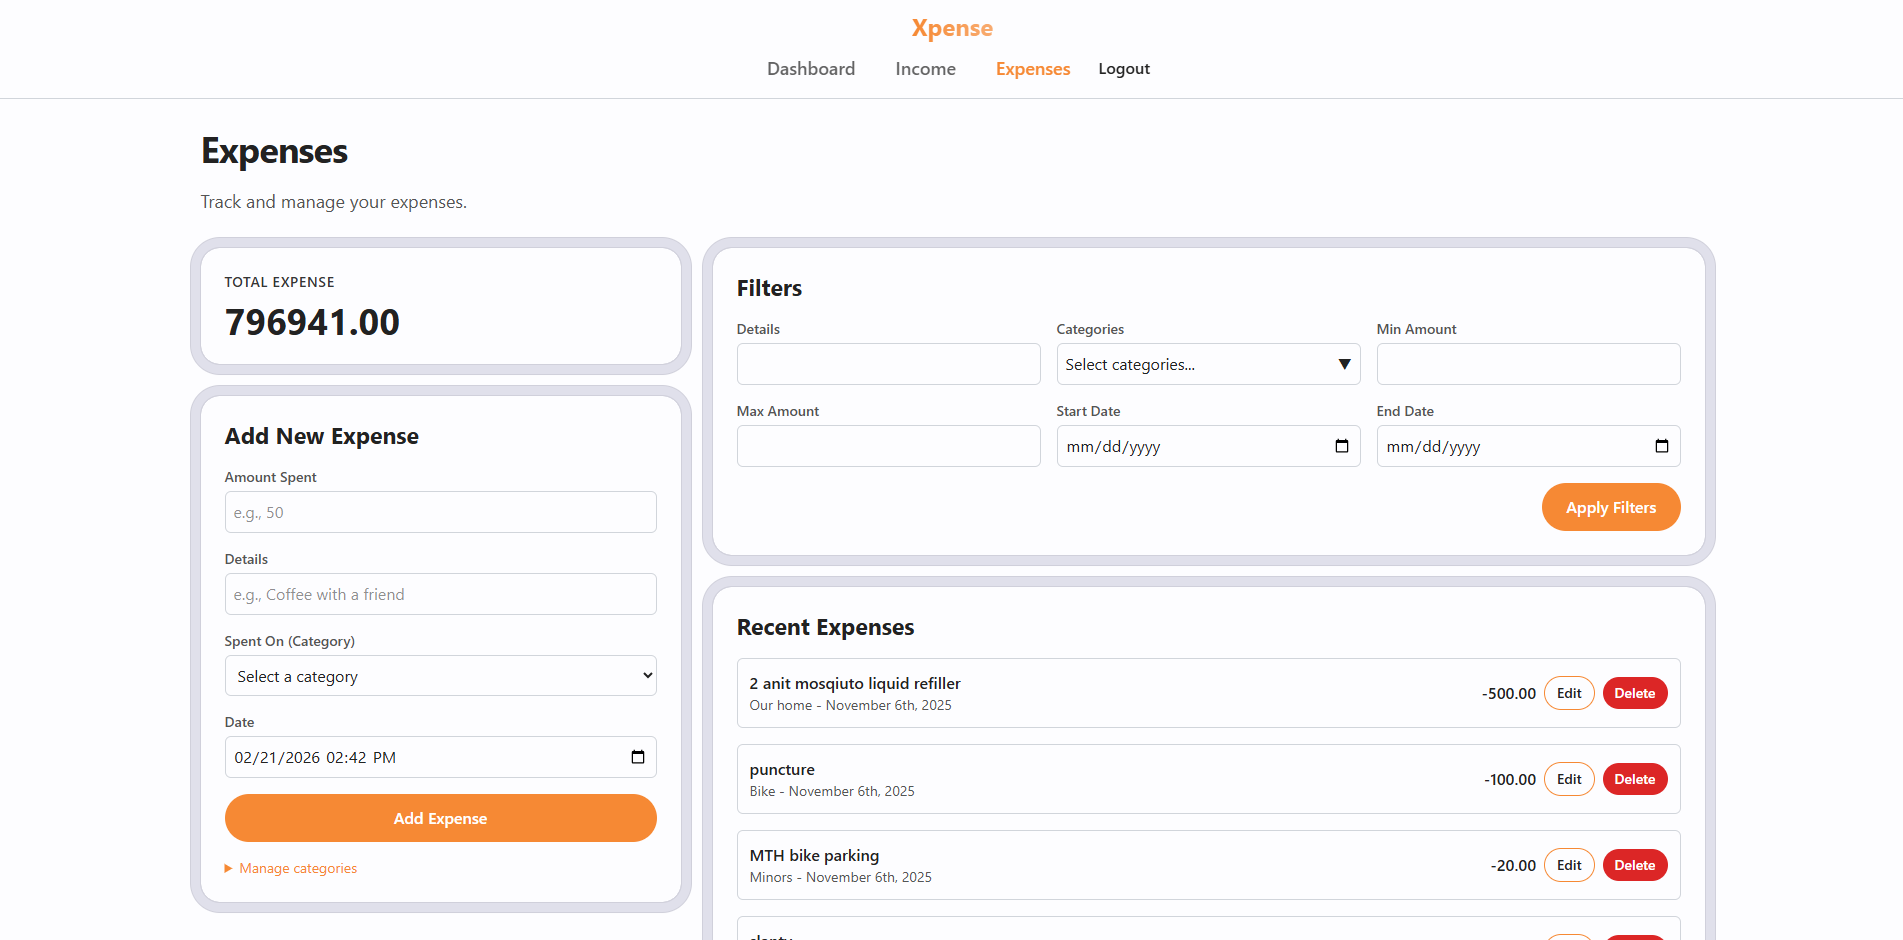Go to the Dashboard tab
This screenshot has height=940, width=1903.
click(810, 69)
